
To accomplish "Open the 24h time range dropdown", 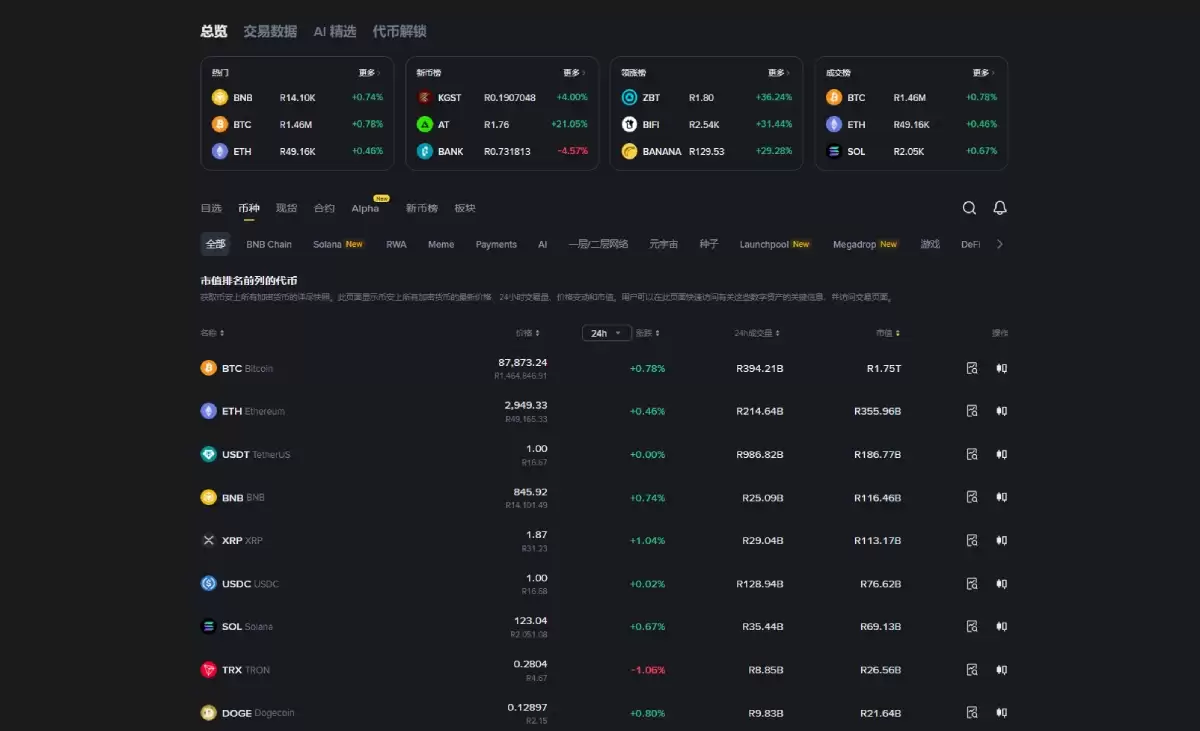I will [x=606, y=333].
